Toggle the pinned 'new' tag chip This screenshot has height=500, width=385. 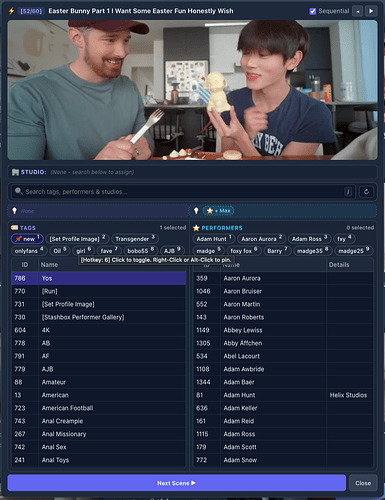click(27, 239)
